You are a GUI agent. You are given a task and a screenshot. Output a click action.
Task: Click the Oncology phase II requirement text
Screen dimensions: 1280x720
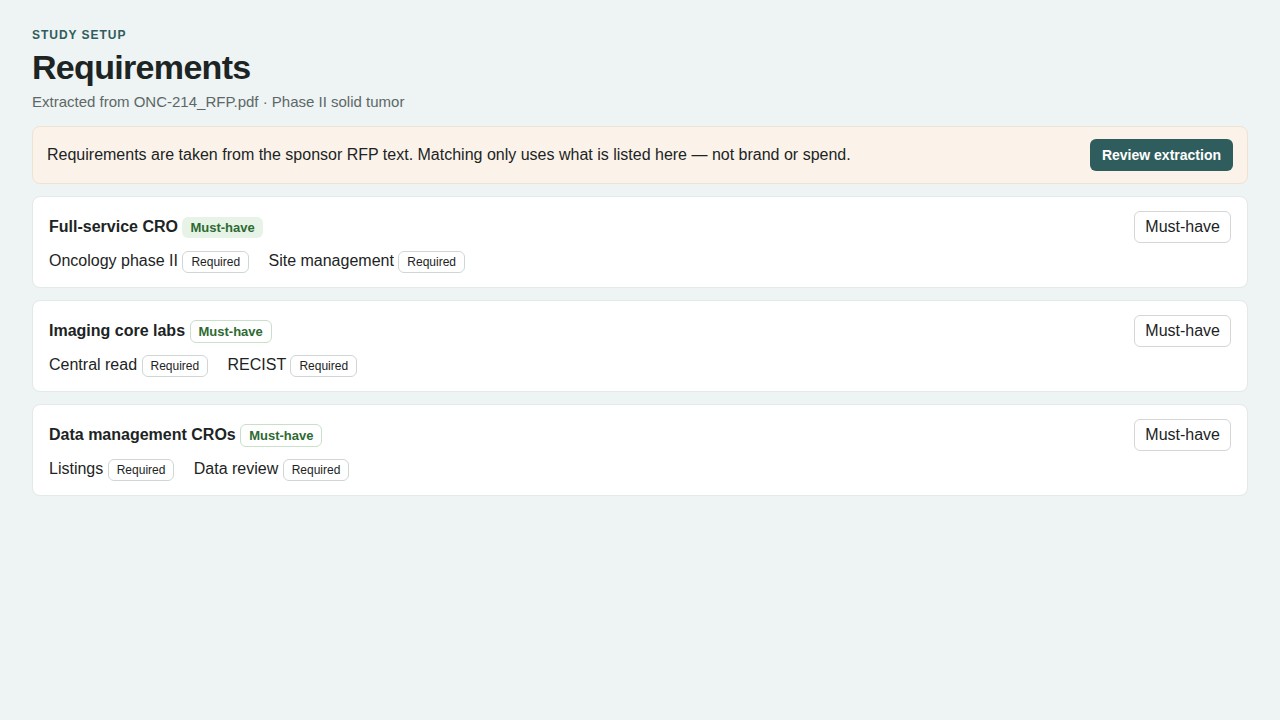click(113, 261)
